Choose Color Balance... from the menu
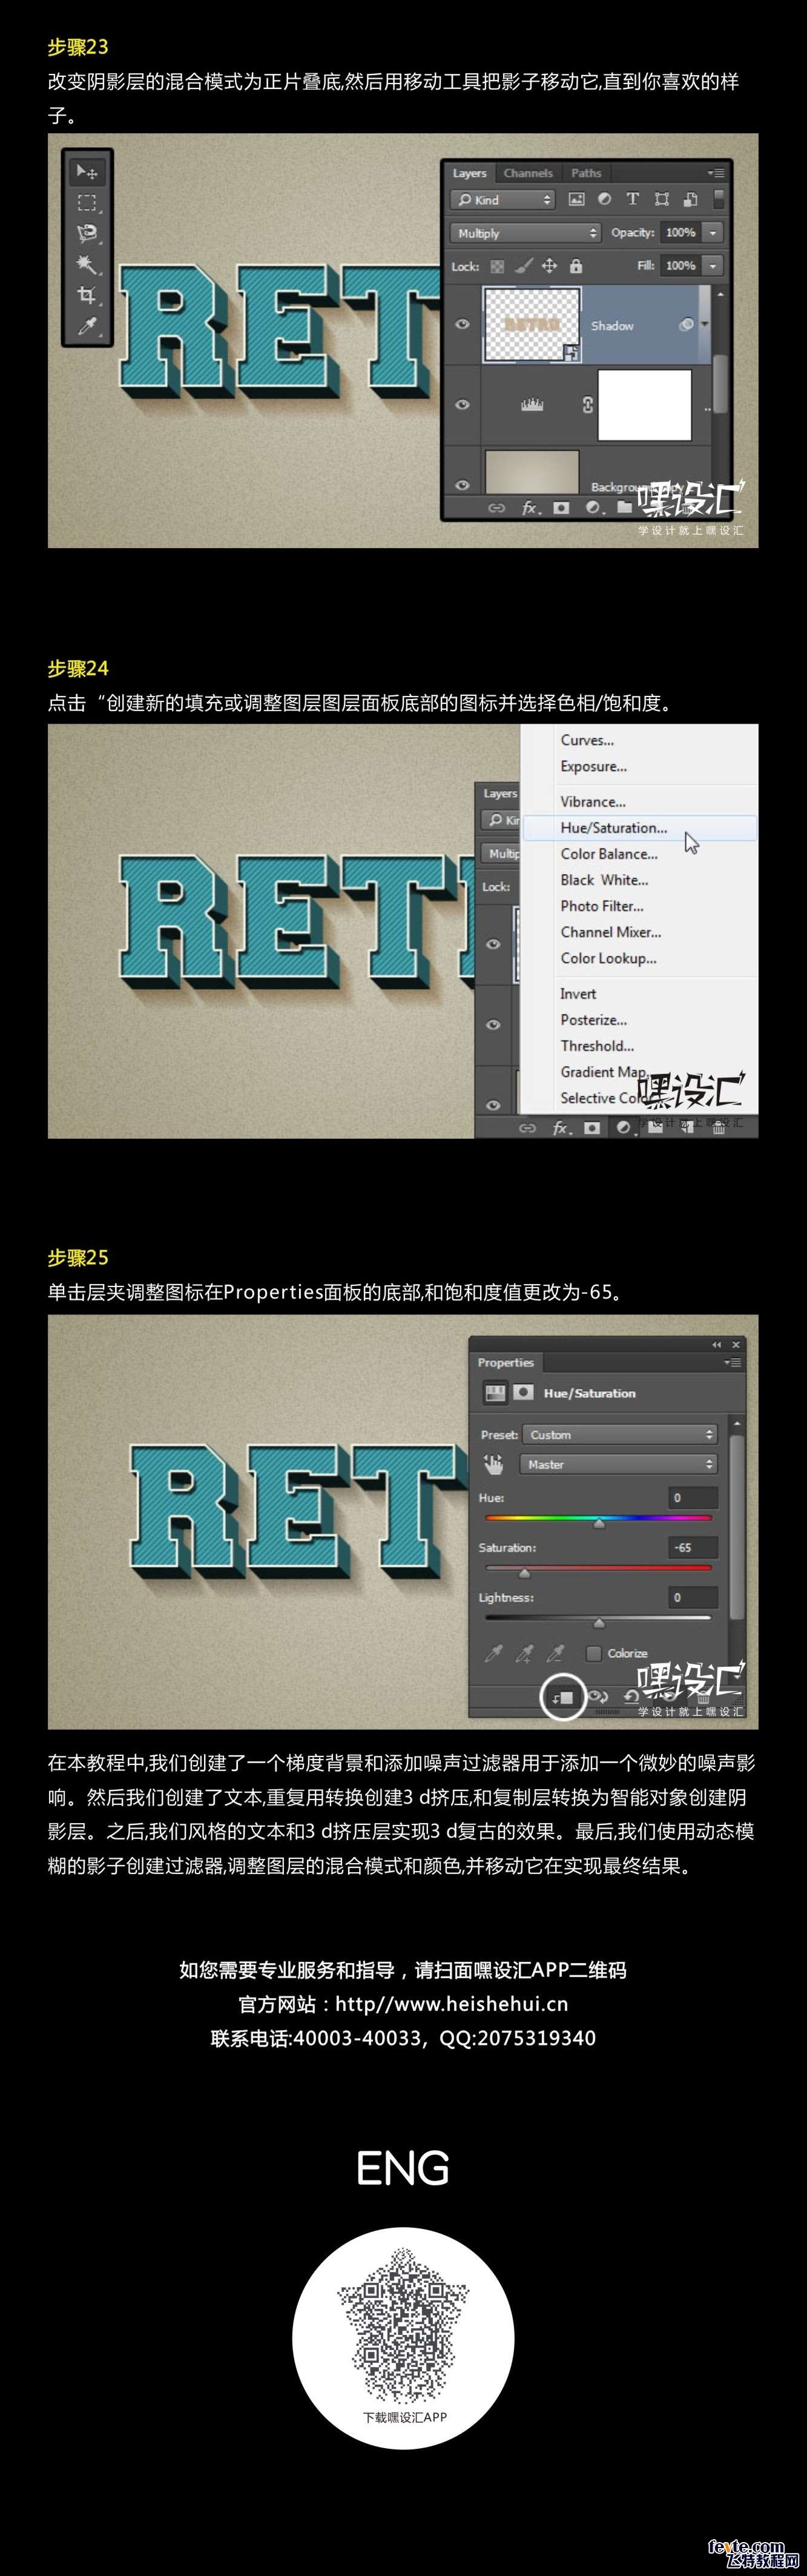Viewport: 807px width, 2576px height. (609, 854)
